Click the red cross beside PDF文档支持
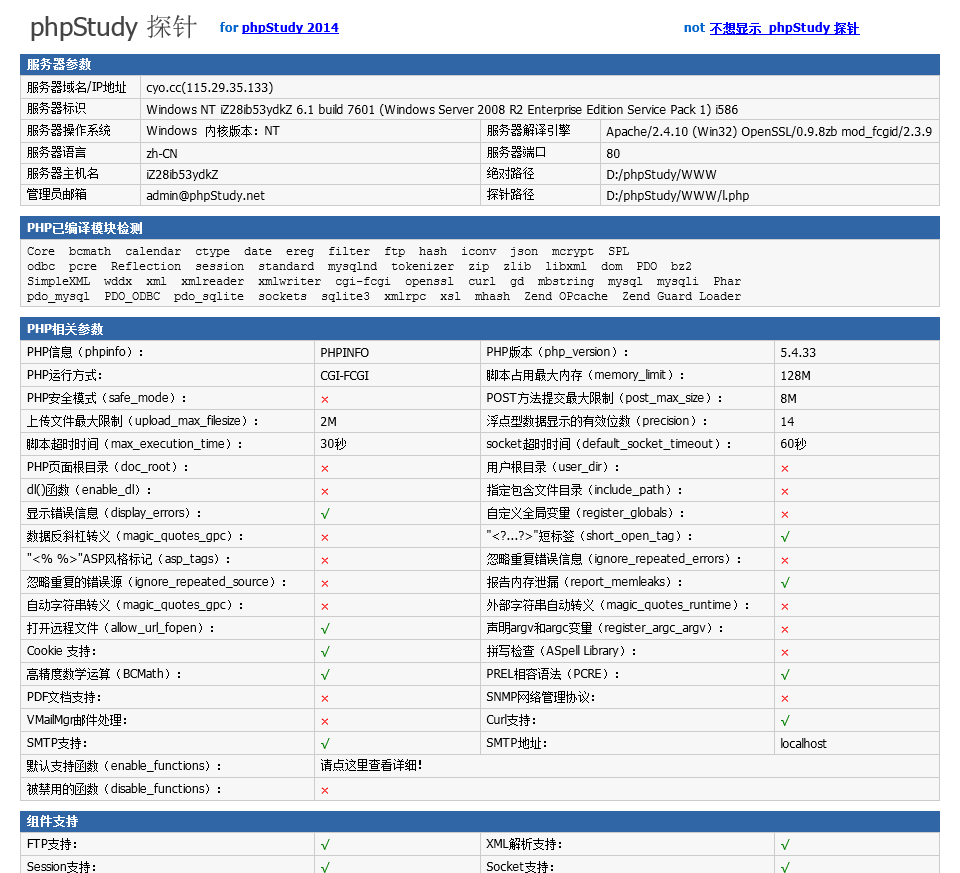The width and height of the screenshot is (960, 873). [325, 699]
